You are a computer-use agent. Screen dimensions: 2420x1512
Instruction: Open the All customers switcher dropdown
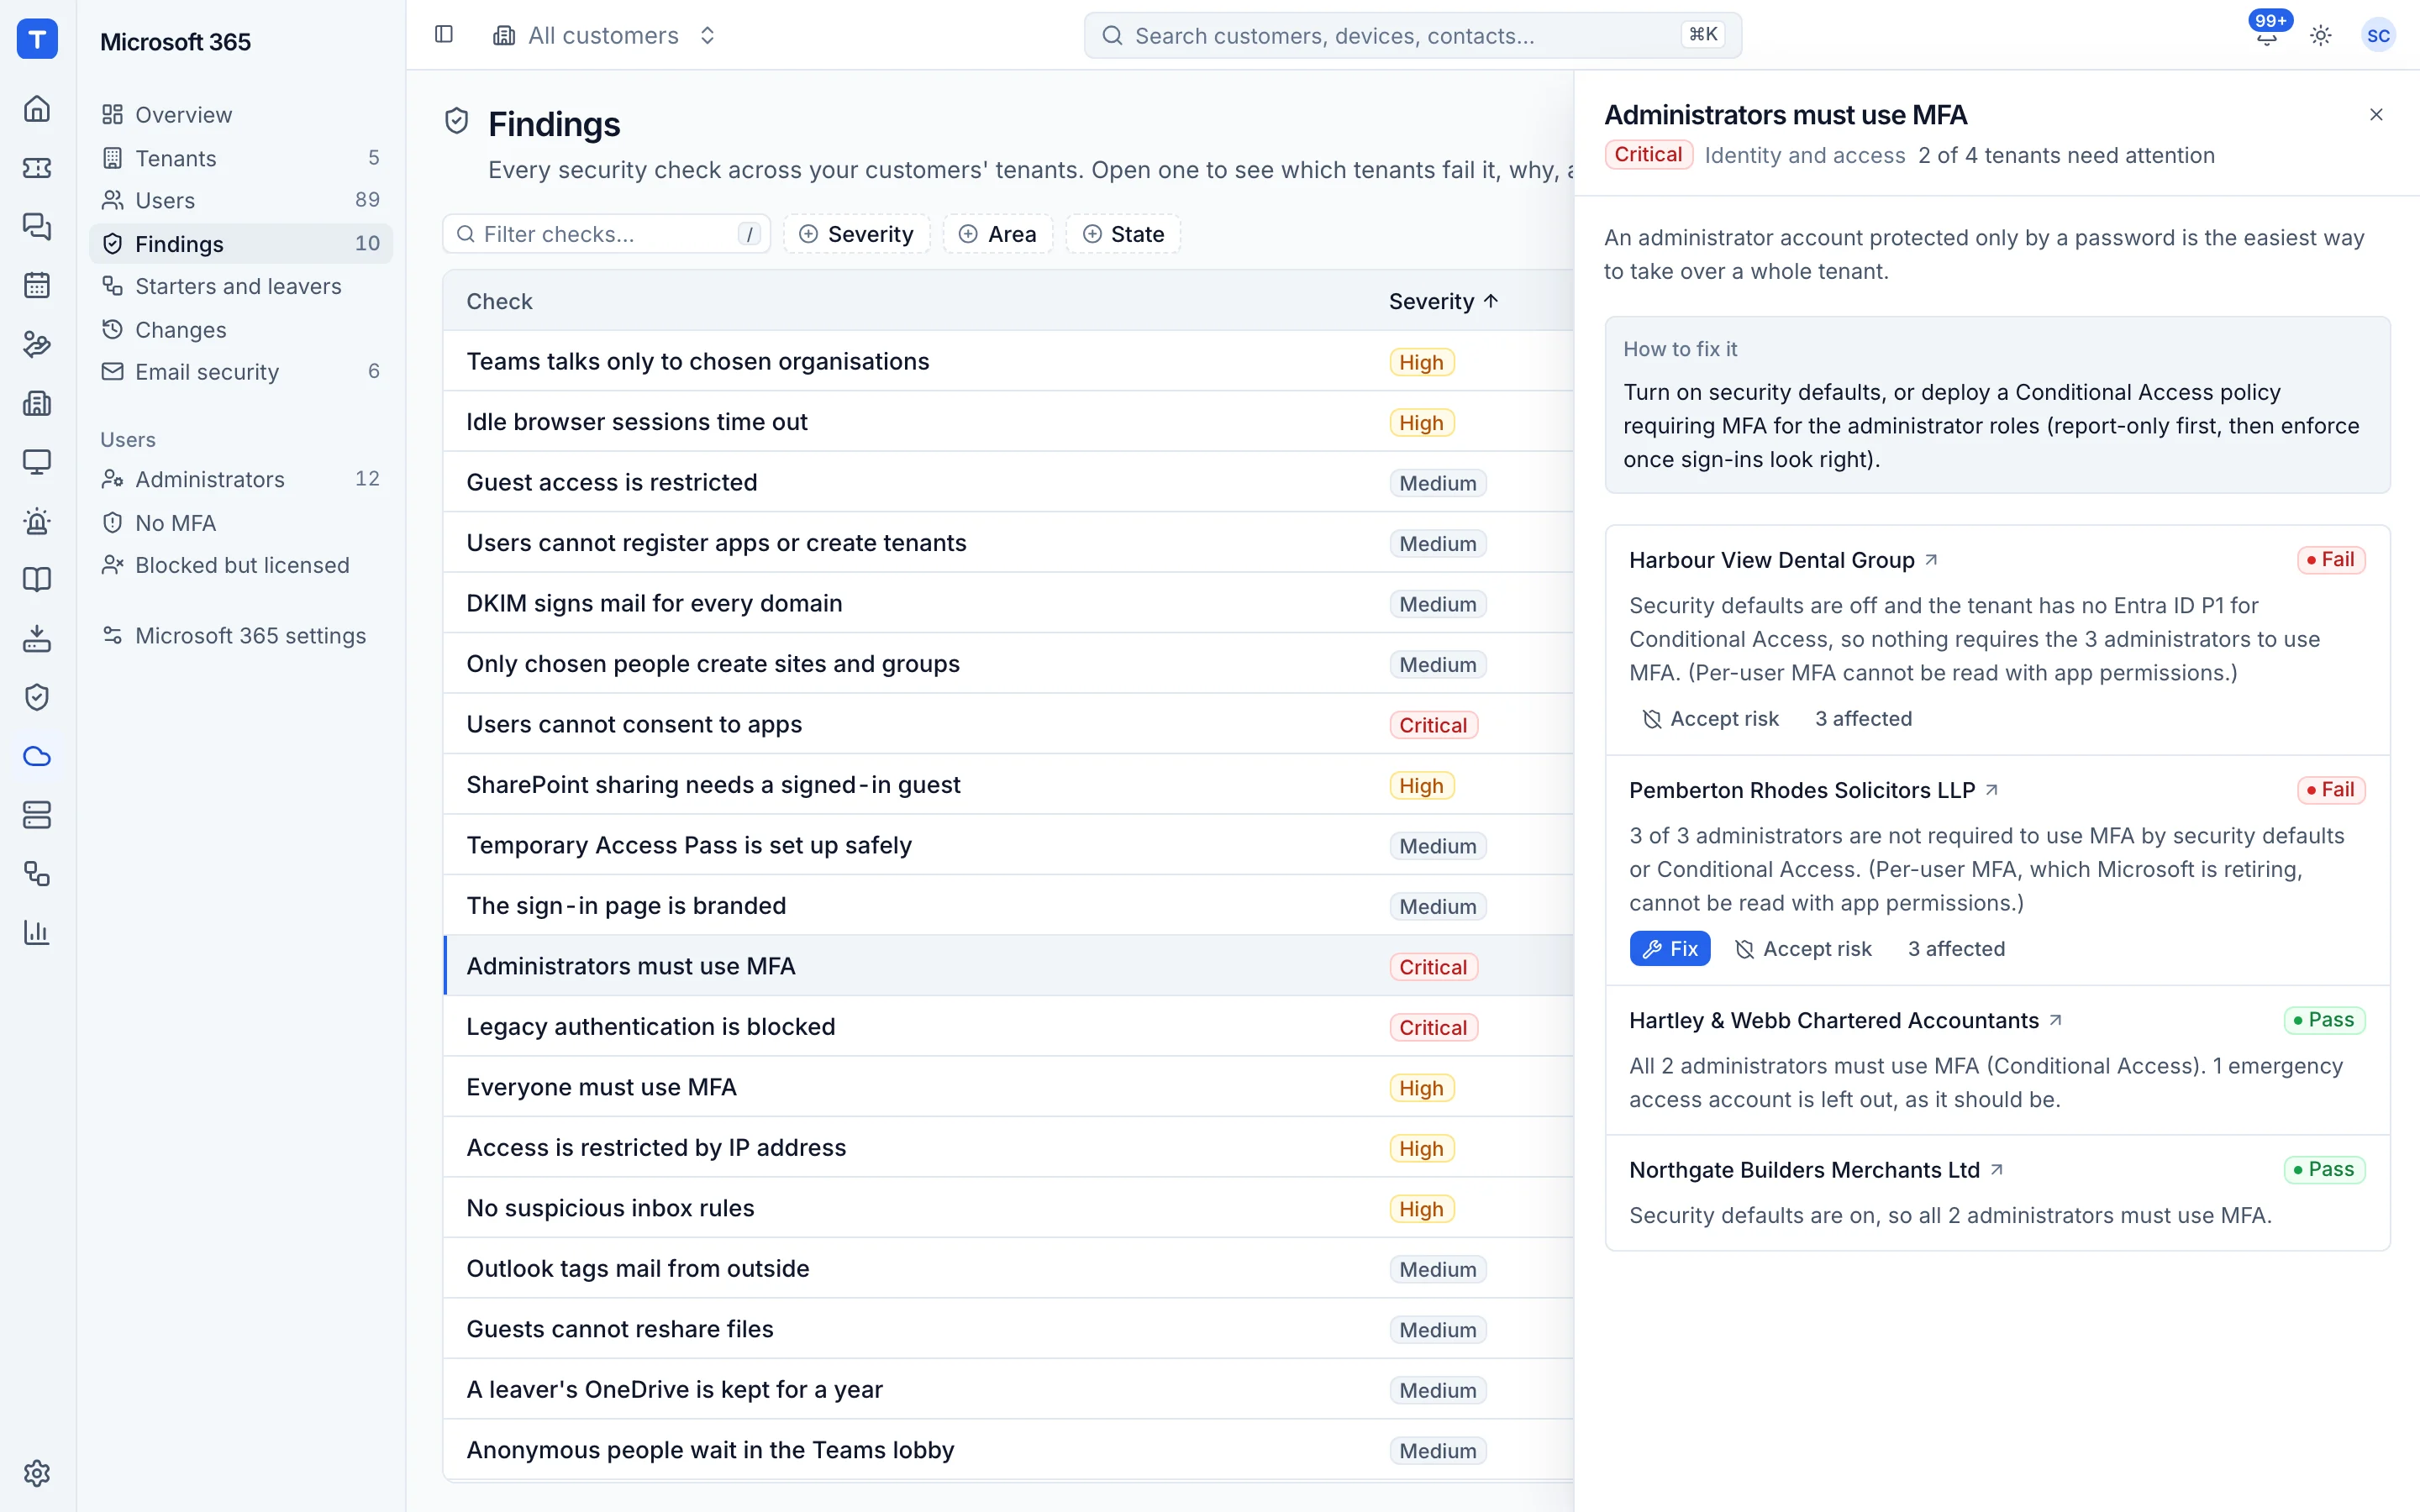(606, 35)
